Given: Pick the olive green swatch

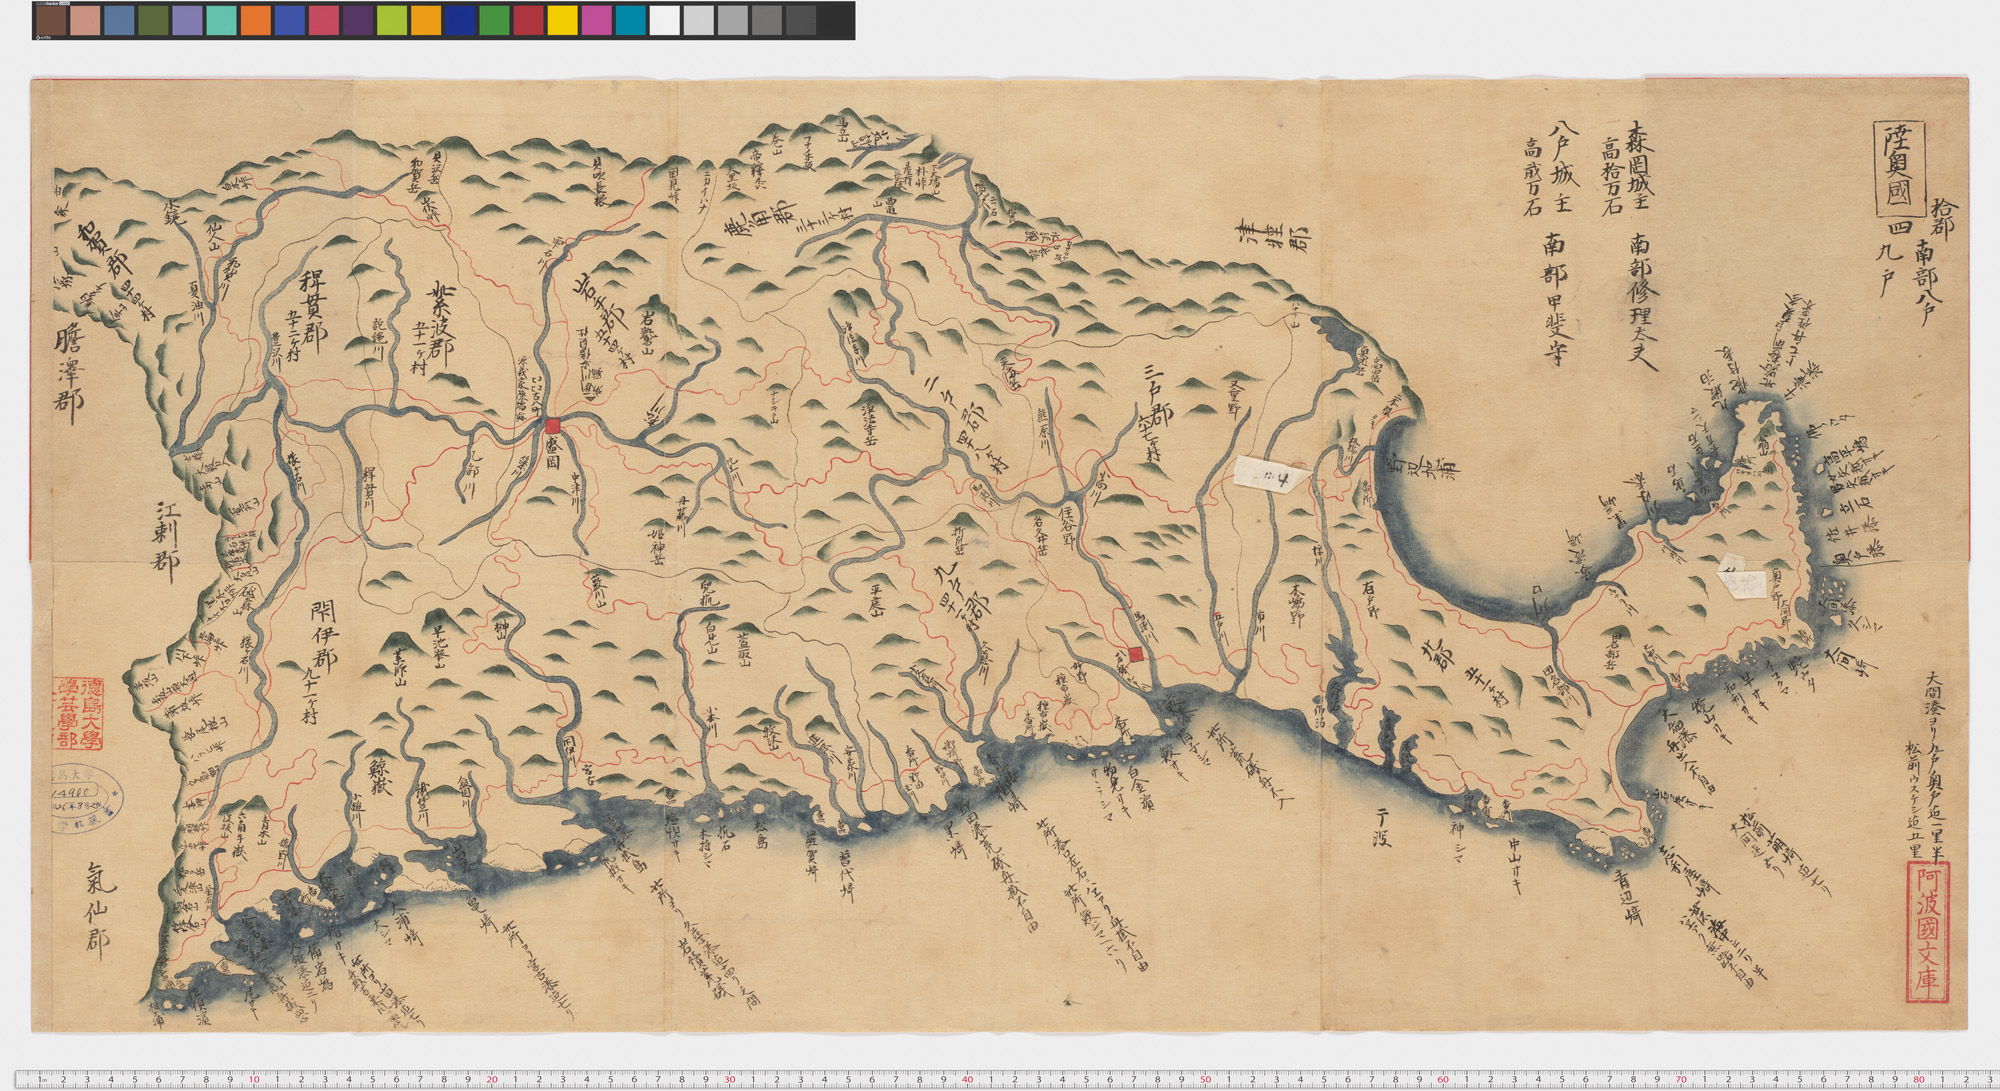Looking at the screenshot, I should coord(153,21).
